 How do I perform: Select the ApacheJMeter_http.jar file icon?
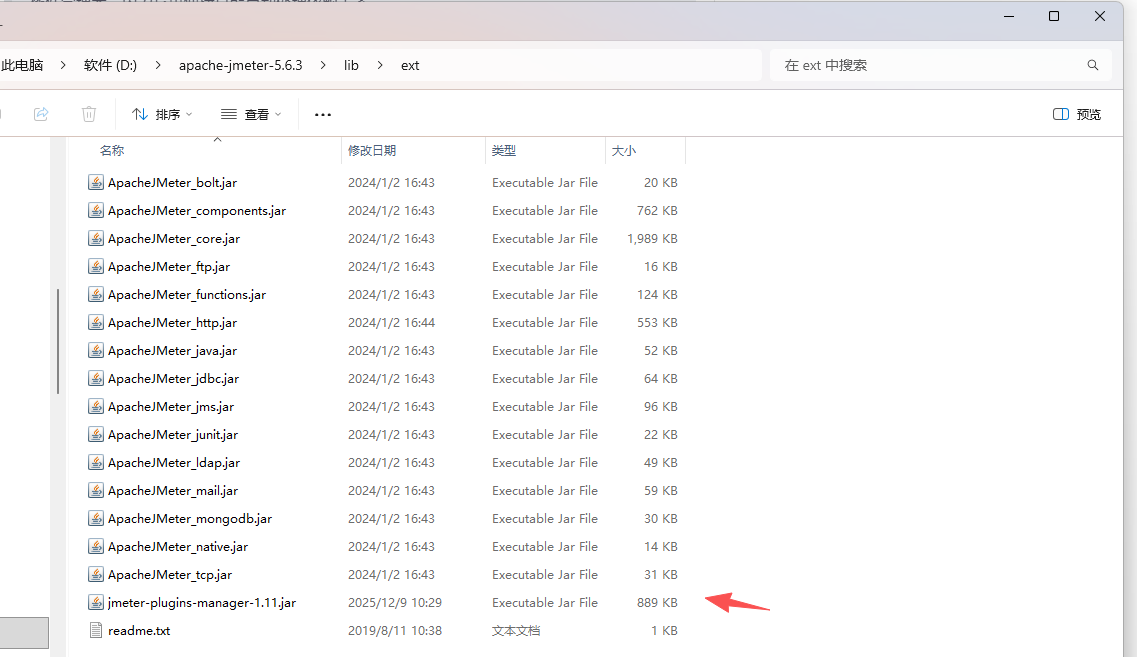(x=96, y=322)
